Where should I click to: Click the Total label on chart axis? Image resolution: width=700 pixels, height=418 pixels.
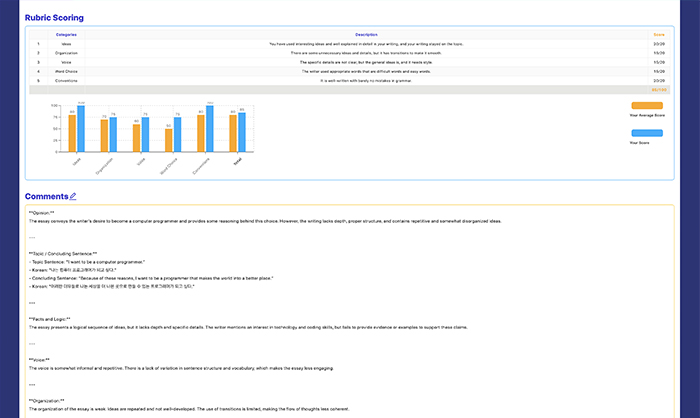point(237,160)
